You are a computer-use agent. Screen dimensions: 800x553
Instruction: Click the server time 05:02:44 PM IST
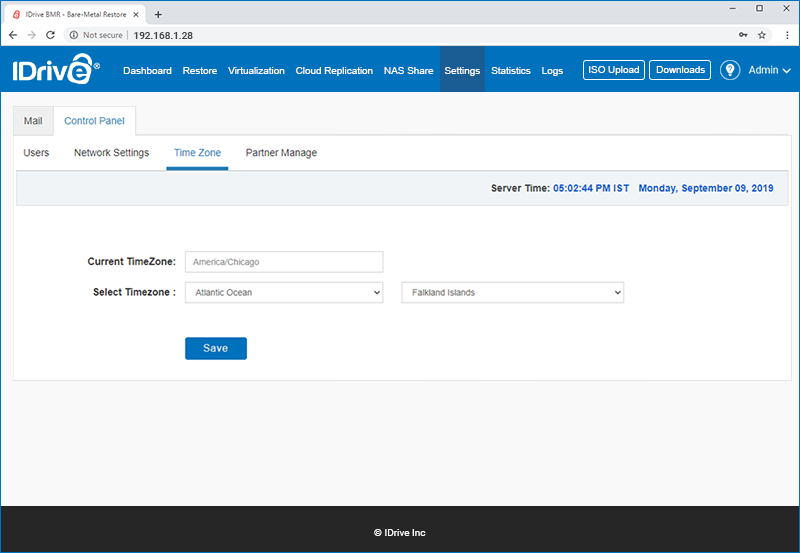(x=591, y=188)
